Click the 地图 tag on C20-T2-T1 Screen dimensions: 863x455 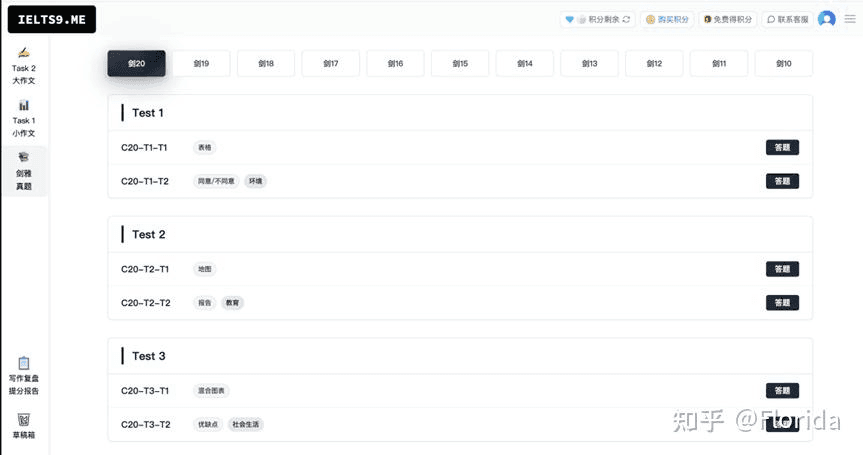[204, 269]
